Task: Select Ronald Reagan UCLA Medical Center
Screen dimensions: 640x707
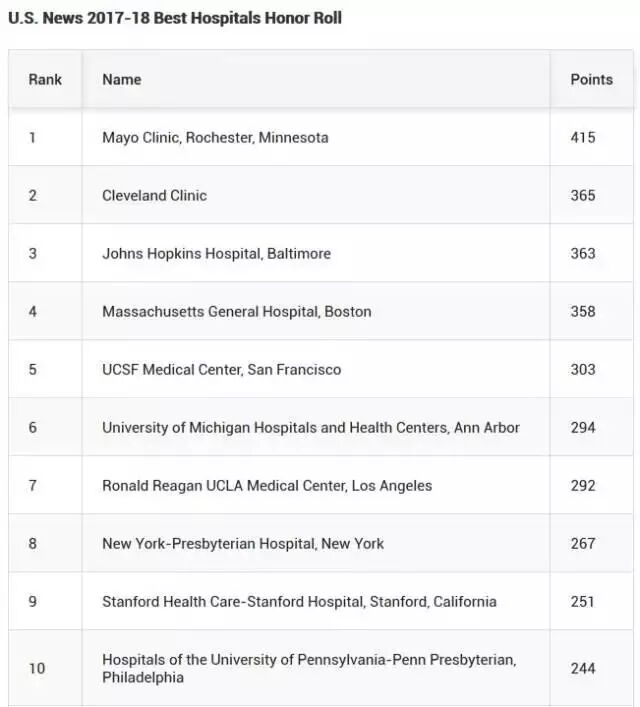Action: [x=267, y=485]
